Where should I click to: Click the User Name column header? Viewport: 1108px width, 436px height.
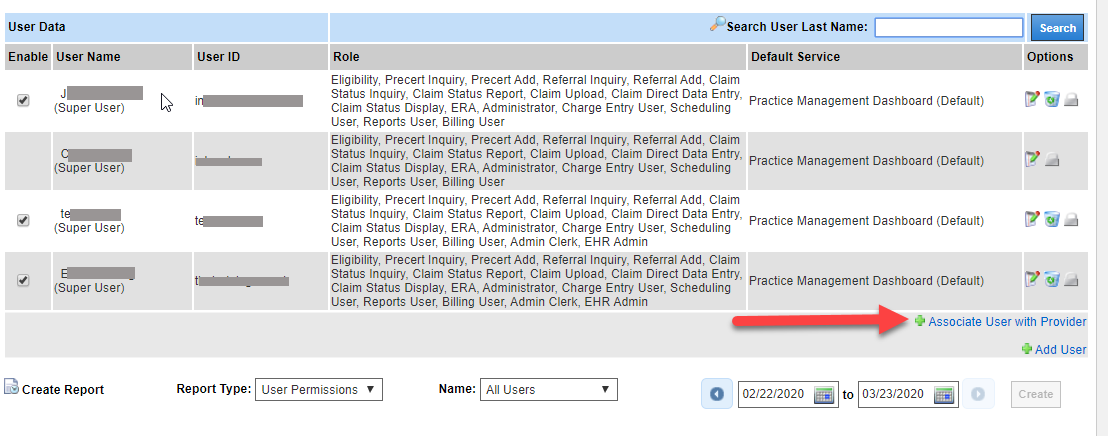coord(88,57)
